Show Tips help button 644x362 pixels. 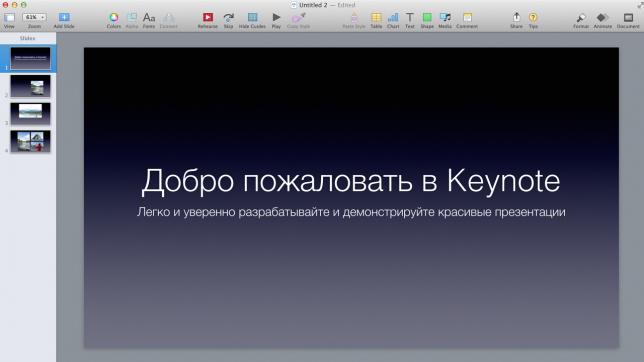pos(533,17)
